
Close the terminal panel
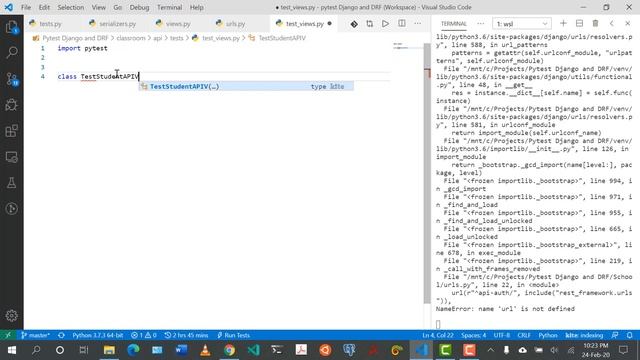coord(627,24)
